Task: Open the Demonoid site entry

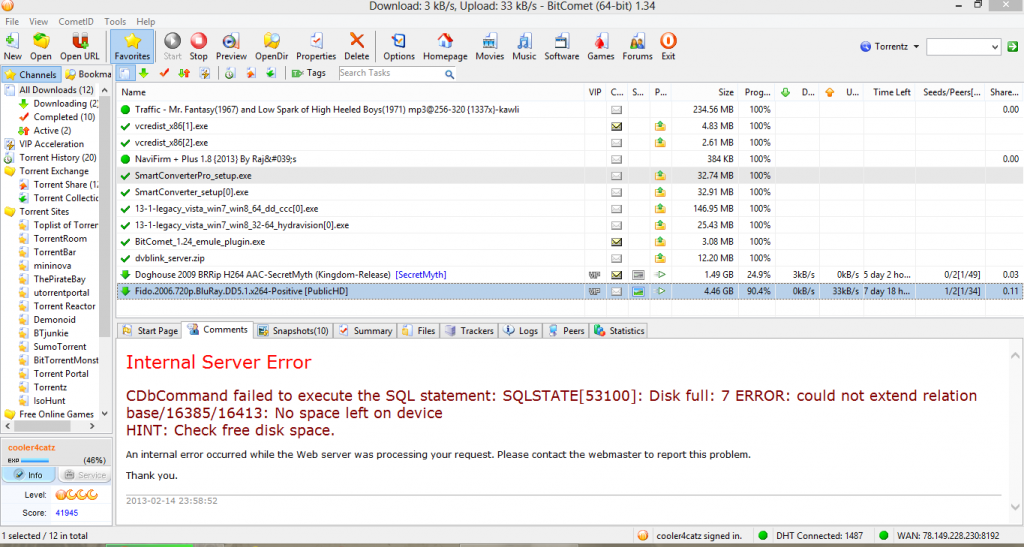Action: click(55, 319)
